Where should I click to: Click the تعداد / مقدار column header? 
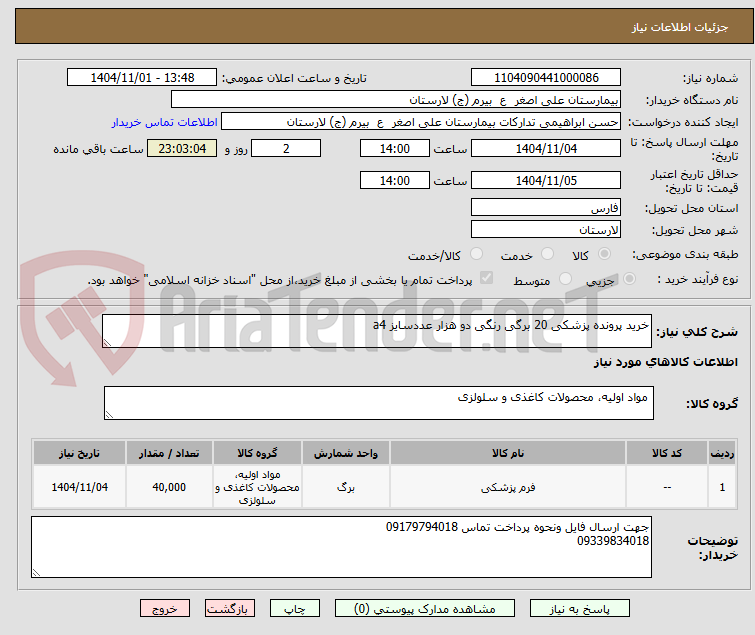point(169,453)
